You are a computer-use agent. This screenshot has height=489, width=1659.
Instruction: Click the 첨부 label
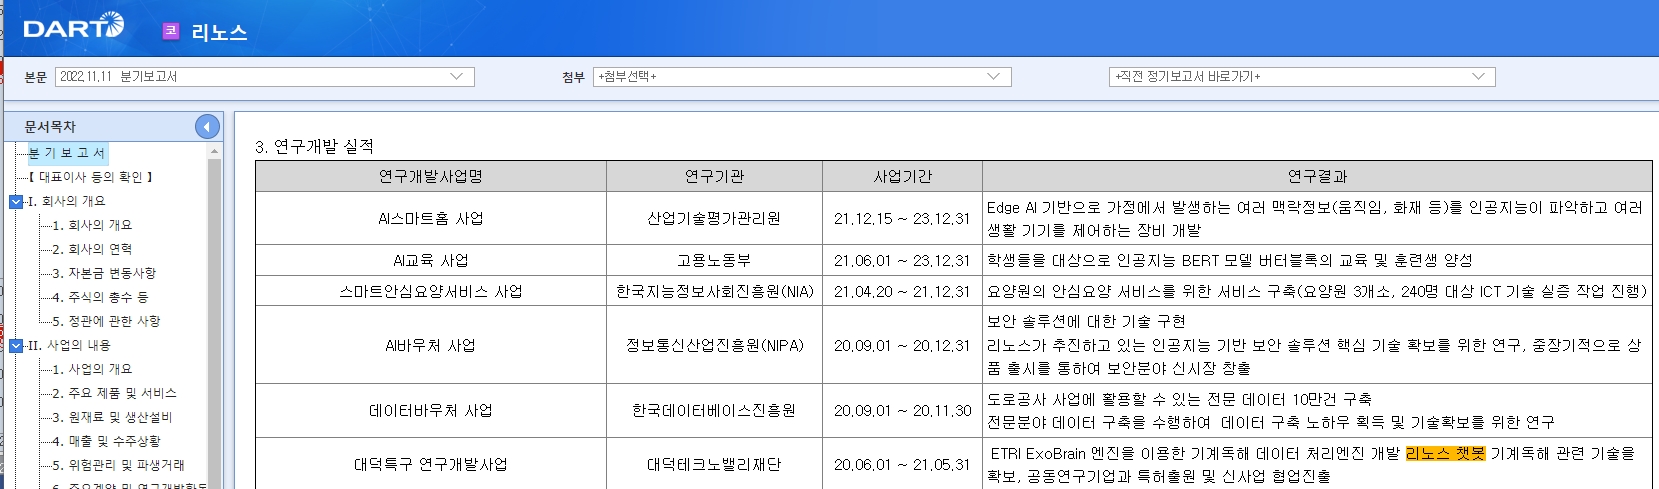coord(573,77)
